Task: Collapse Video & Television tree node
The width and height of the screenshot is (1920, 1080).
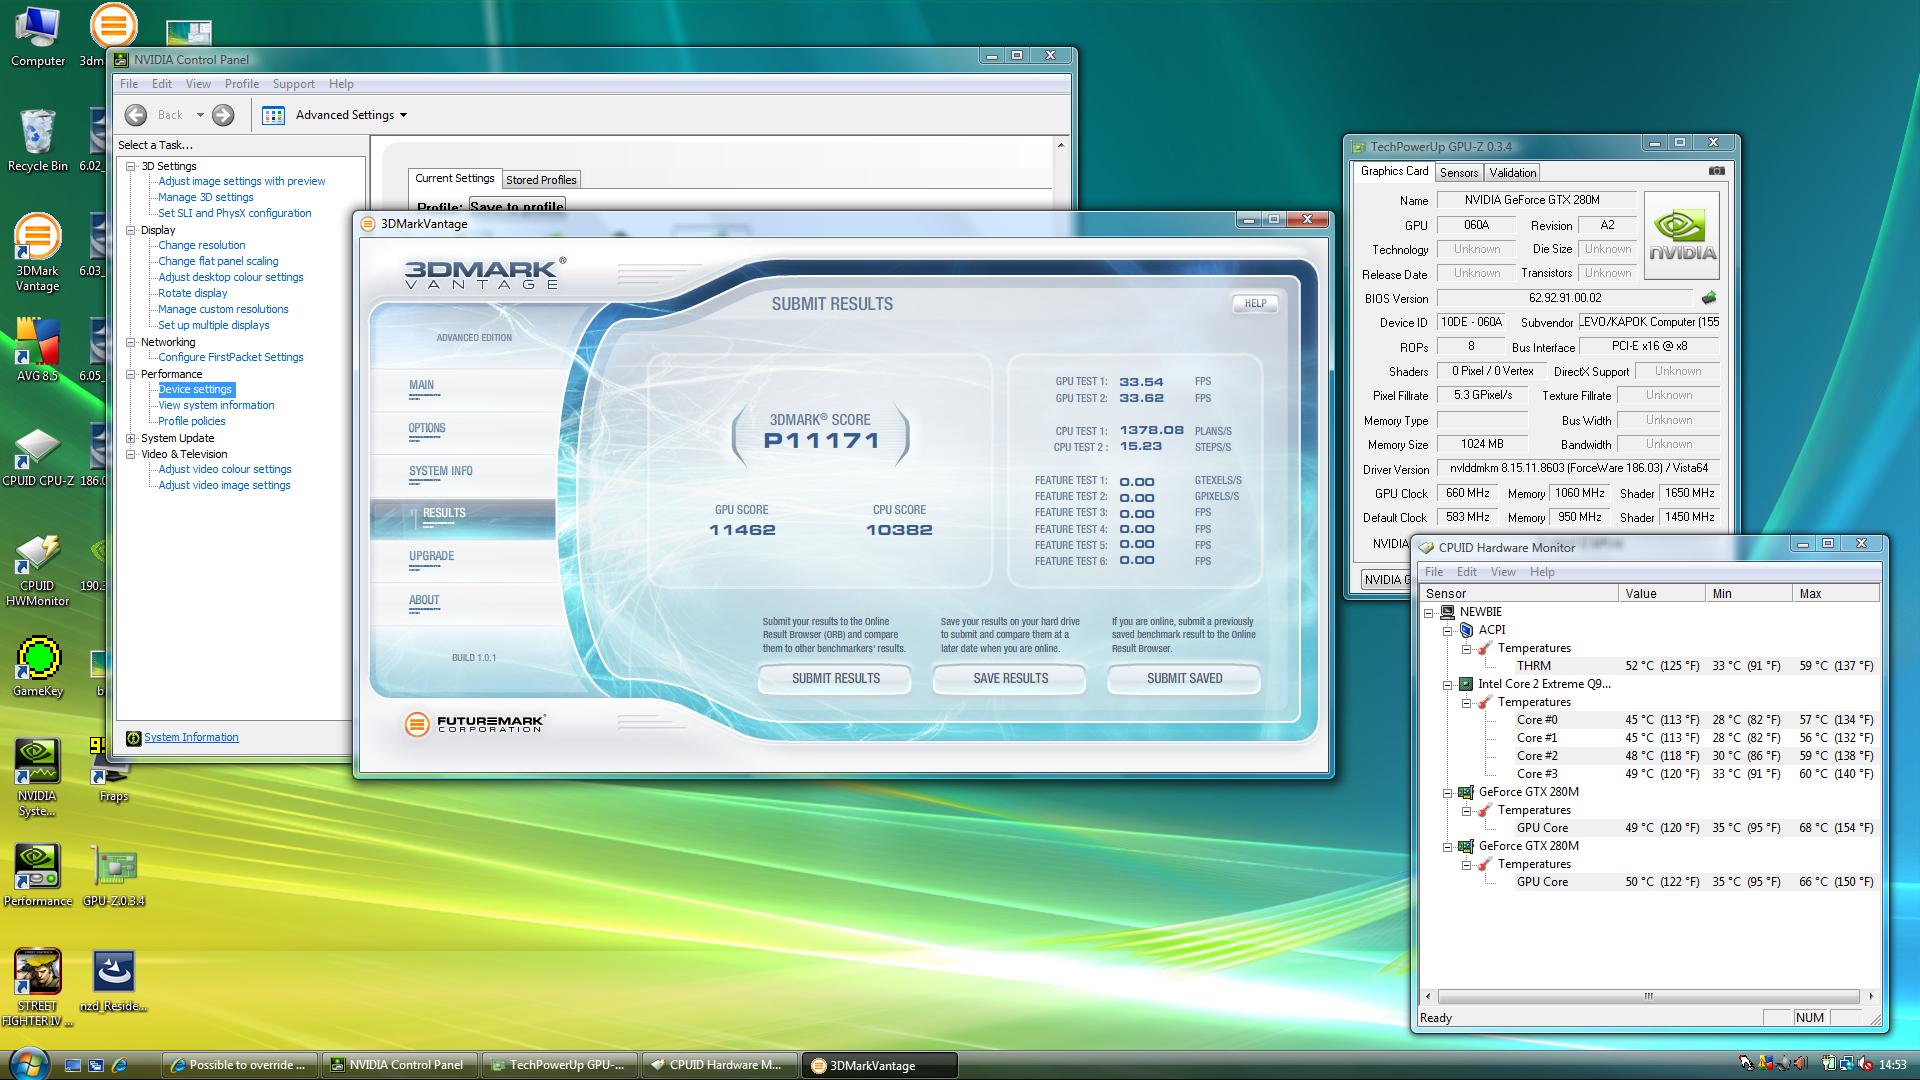Action: [131, 454]
